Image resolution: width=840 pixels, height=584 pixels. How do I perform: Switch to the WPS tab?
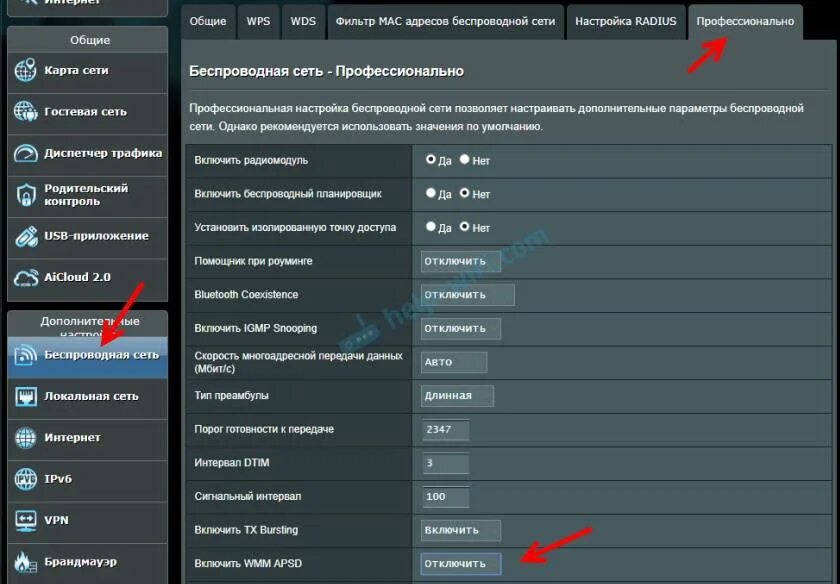tap(258, 22)
